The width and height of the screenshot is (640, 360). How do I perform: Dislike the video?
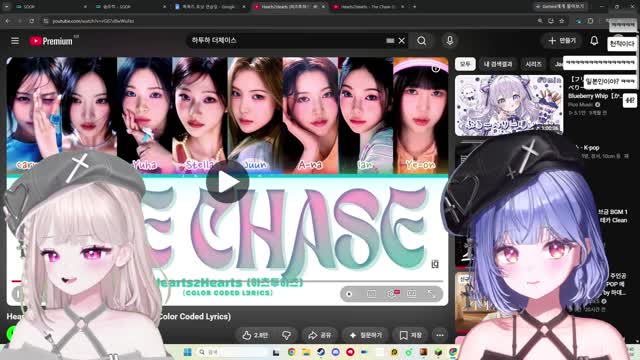[287, 335]
